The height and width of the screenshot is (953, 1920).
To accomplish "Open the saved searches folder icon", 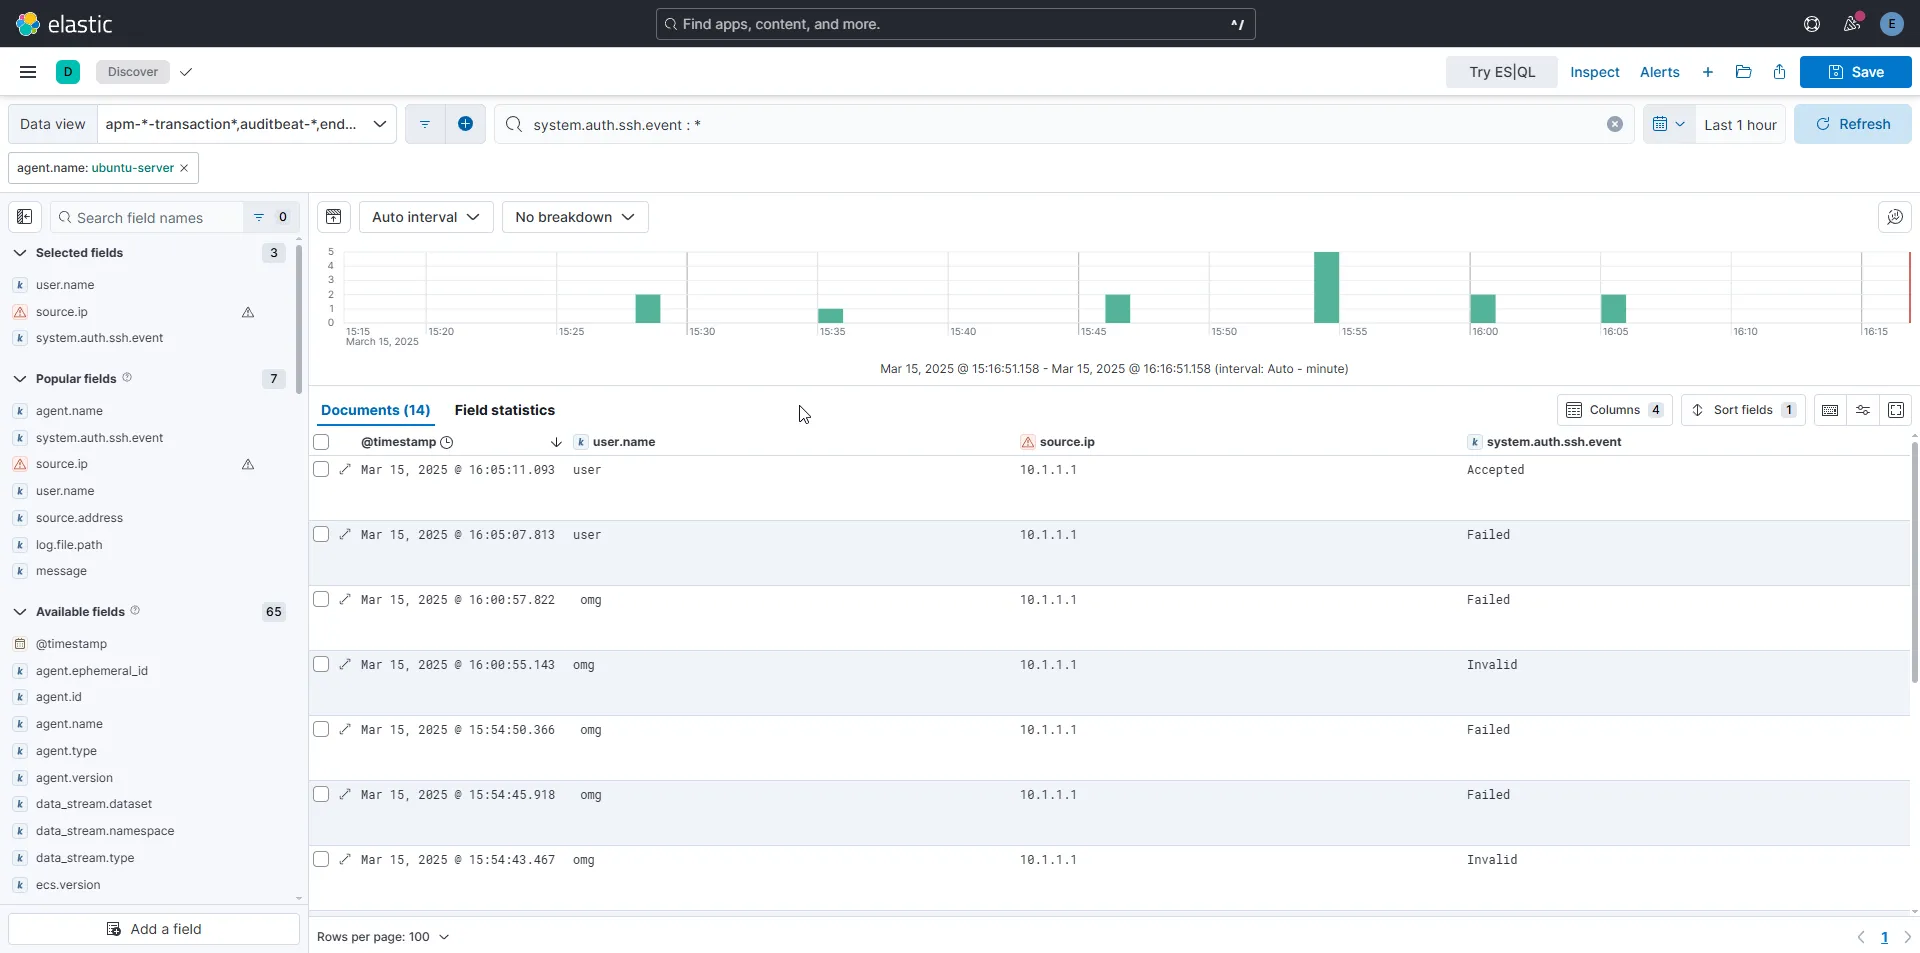I will (1743, 72).
